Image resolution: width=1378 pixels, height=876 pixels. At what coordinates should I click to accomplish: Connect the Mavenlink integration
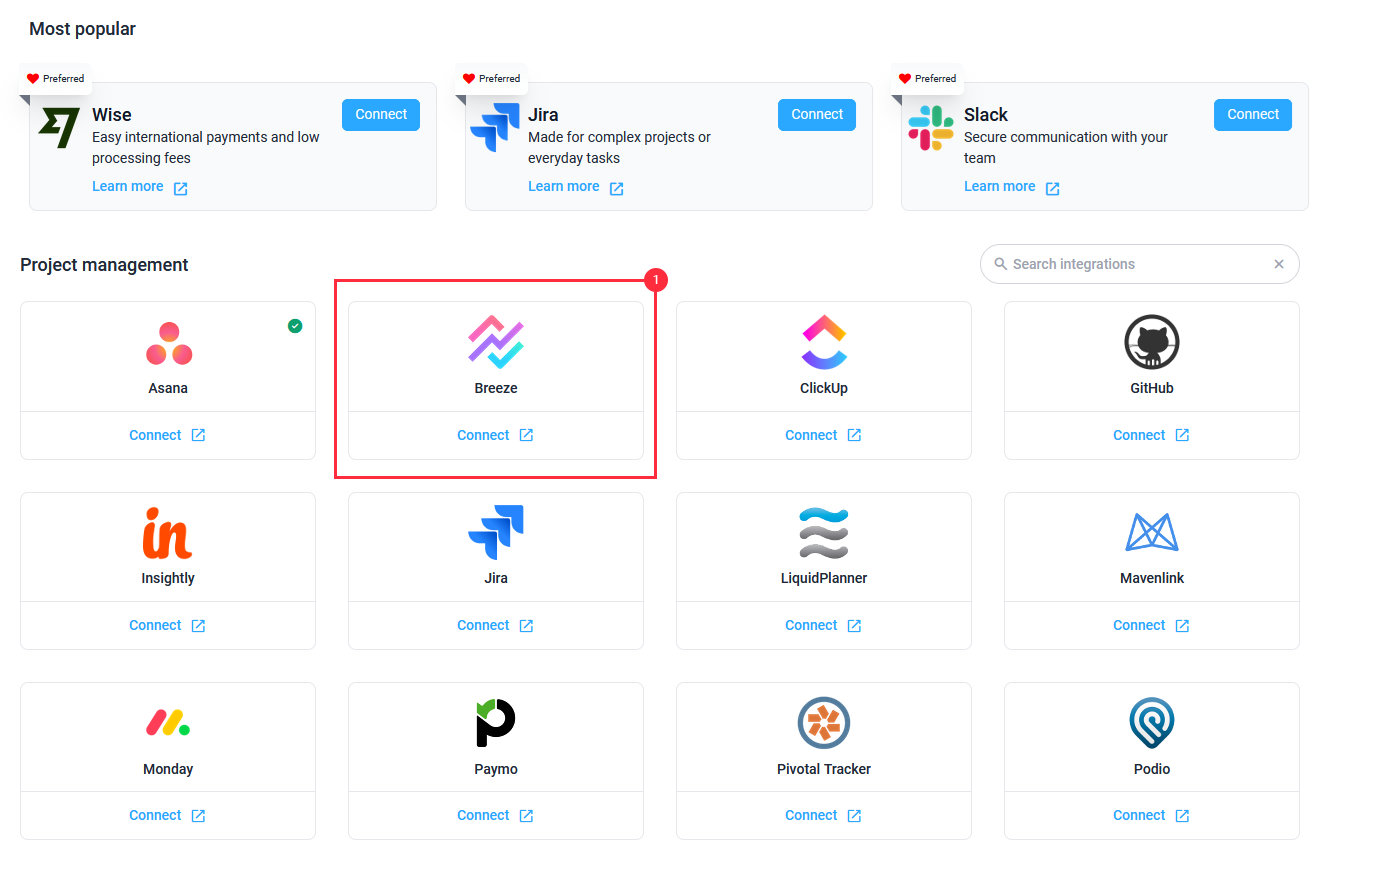click(1139, 625)
